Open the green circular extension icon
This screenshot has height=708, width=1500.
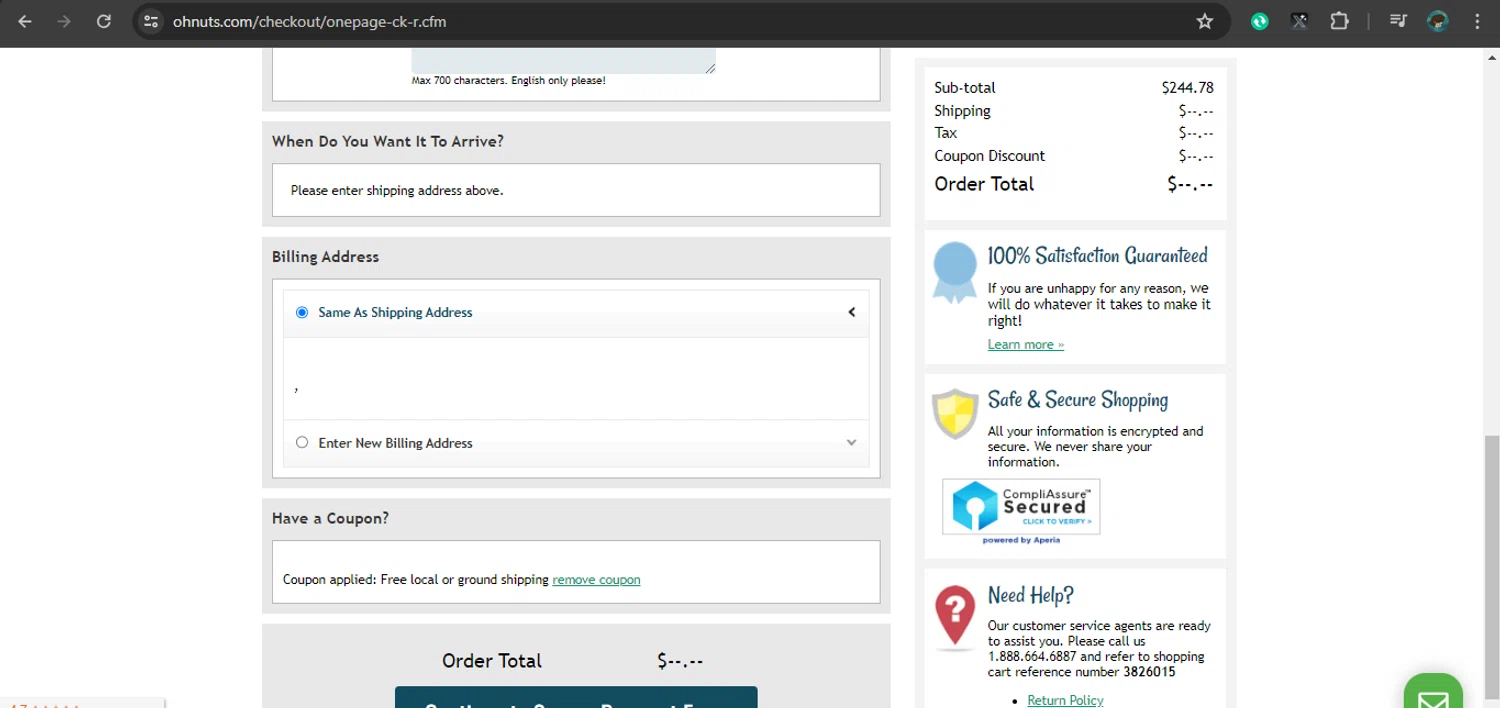1260,21
